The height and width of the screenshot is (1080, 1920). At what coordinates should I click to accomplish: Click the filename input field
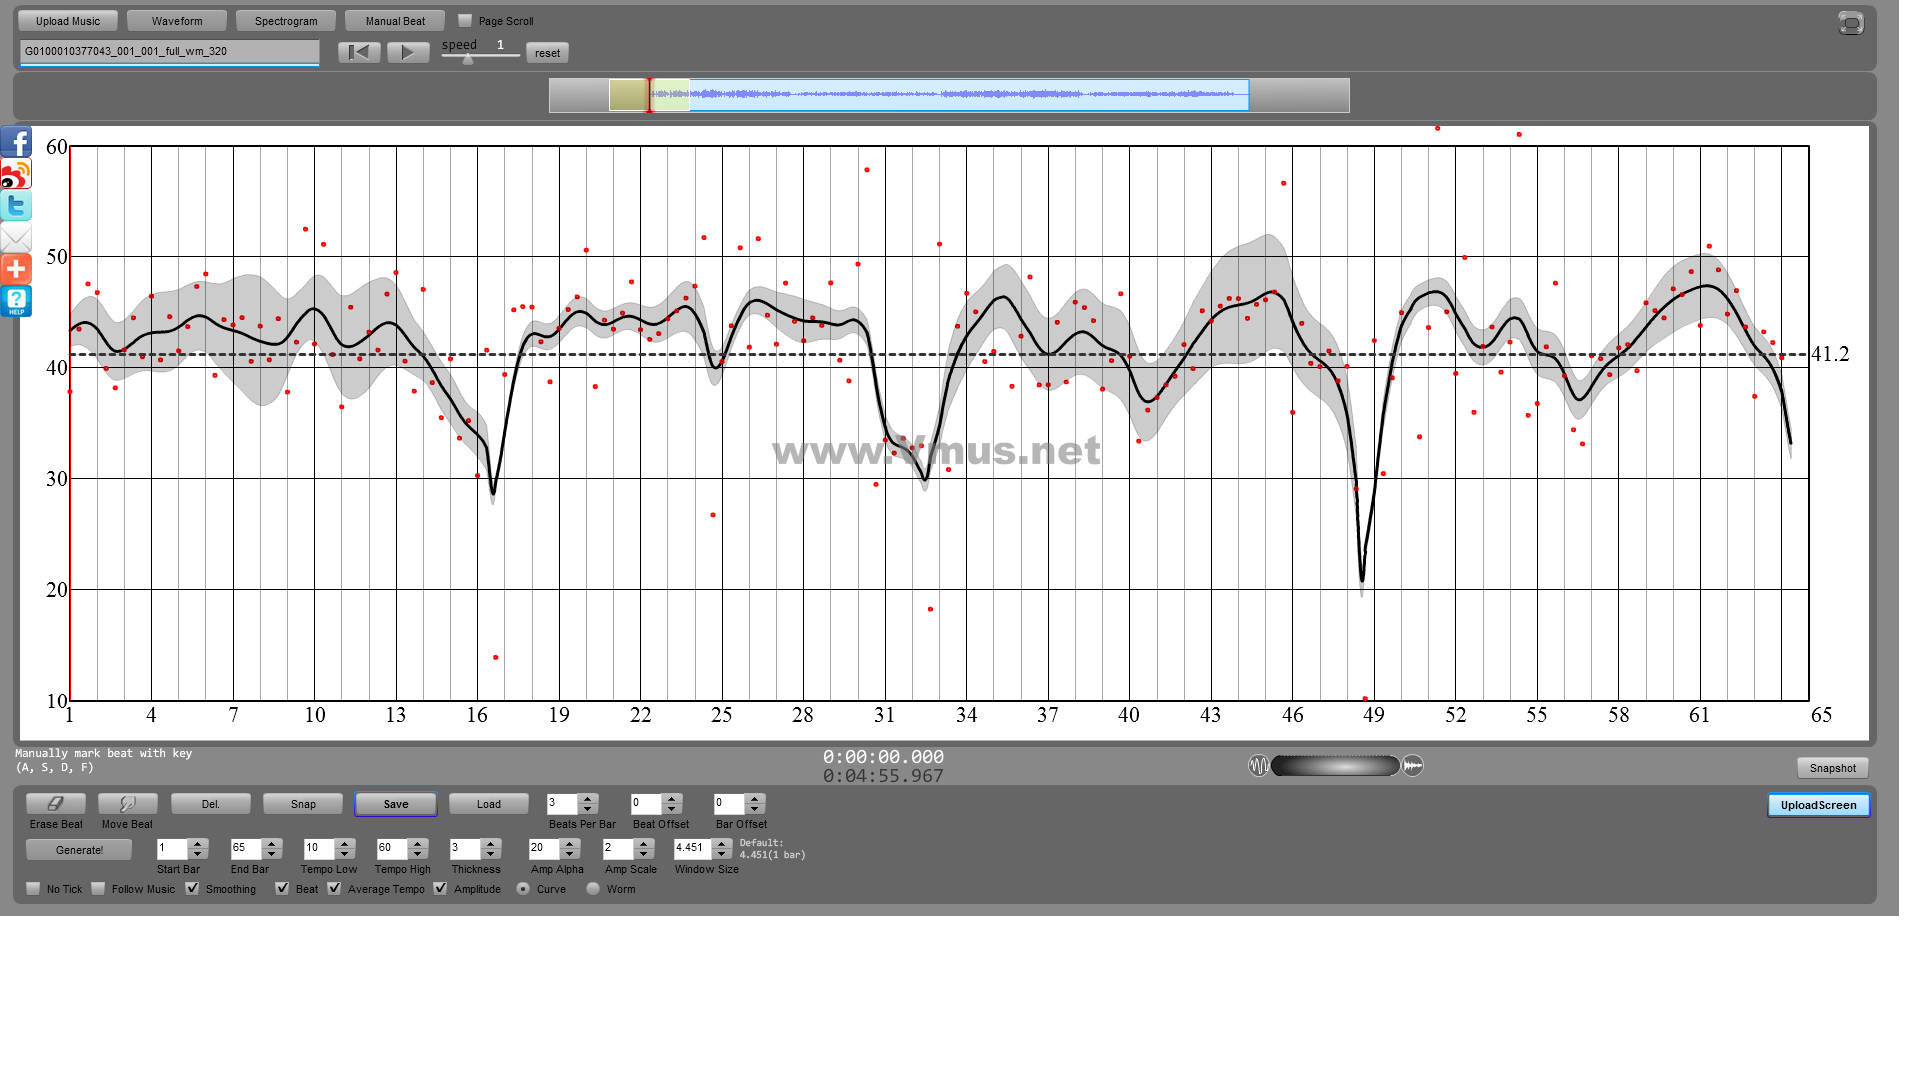coord(169,53)
